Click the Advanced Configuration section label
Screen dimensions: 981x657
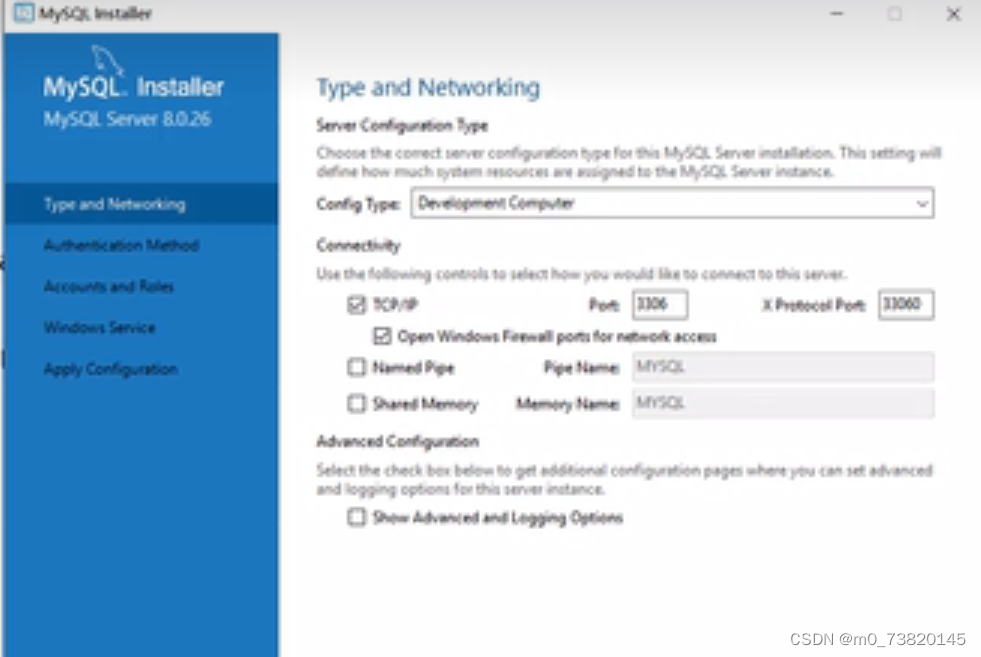pos(398,442)
